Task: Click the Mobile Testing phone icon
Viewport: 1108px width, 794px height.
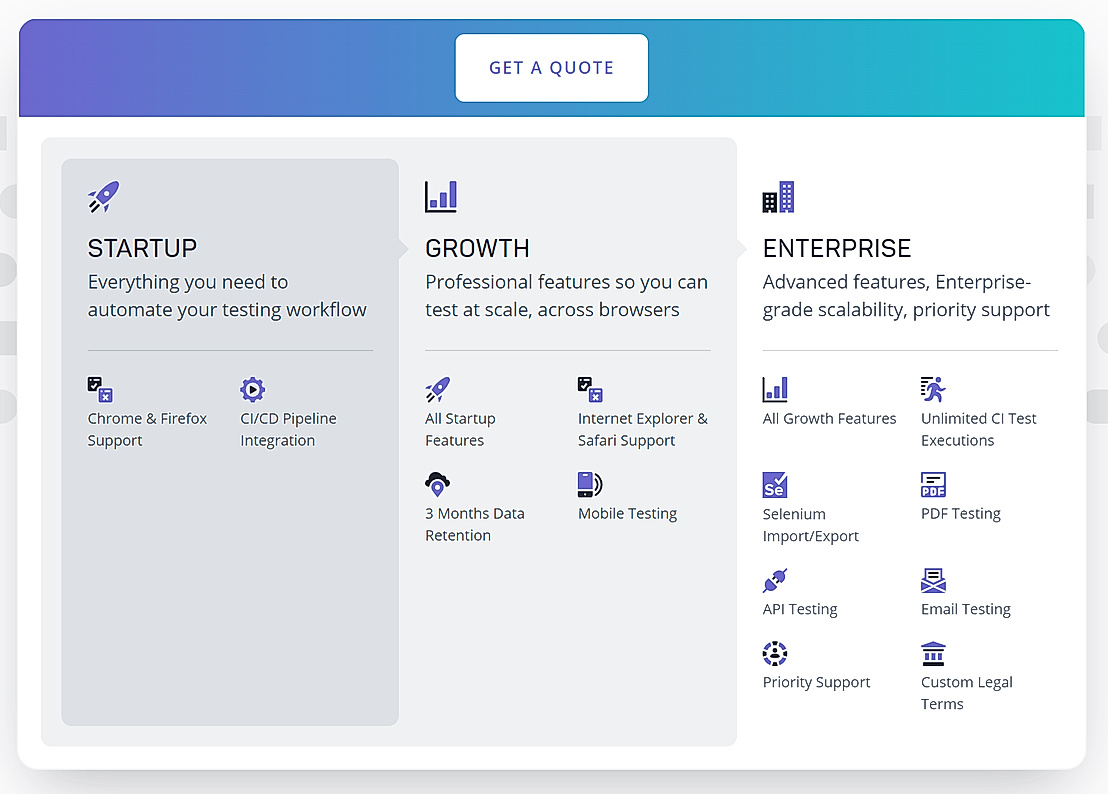Action: 590,484
